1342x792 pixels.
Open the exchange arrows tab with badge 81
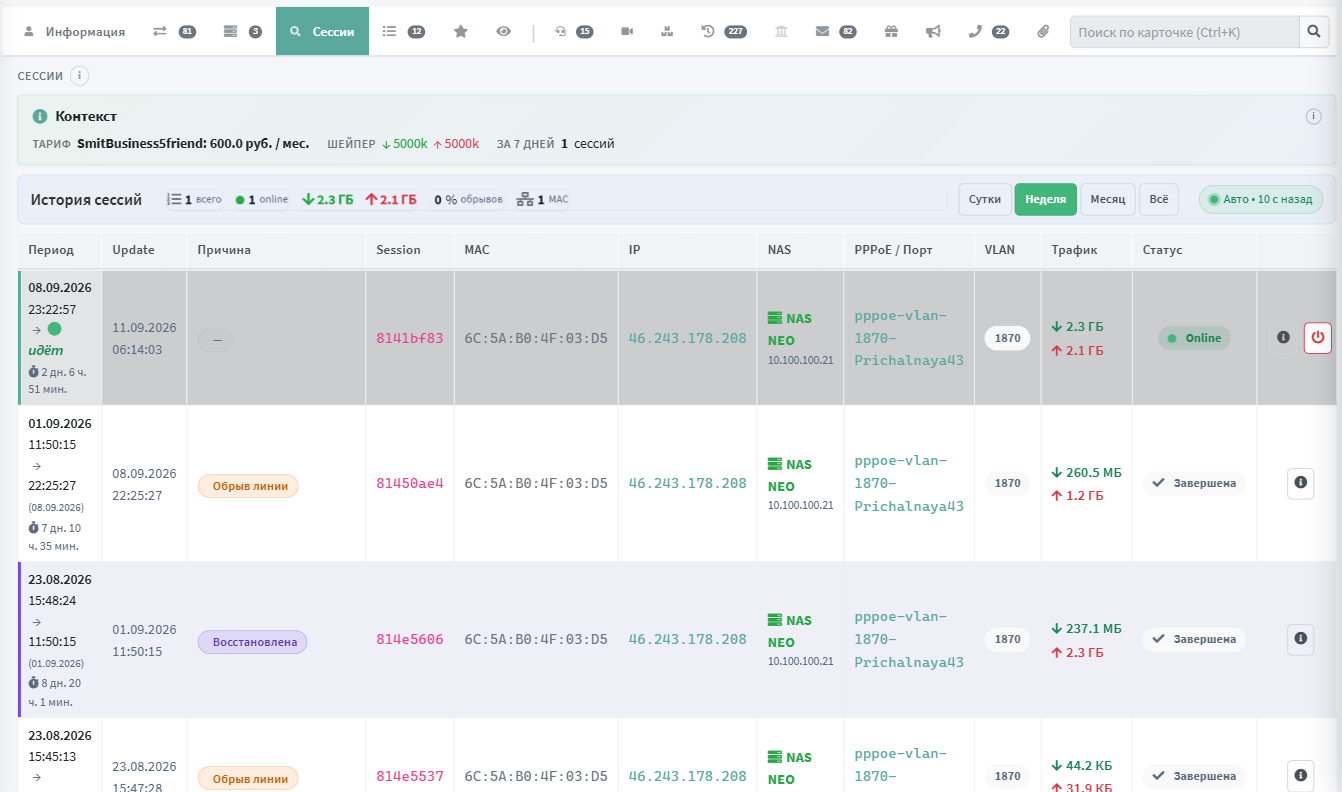[173, 31]
